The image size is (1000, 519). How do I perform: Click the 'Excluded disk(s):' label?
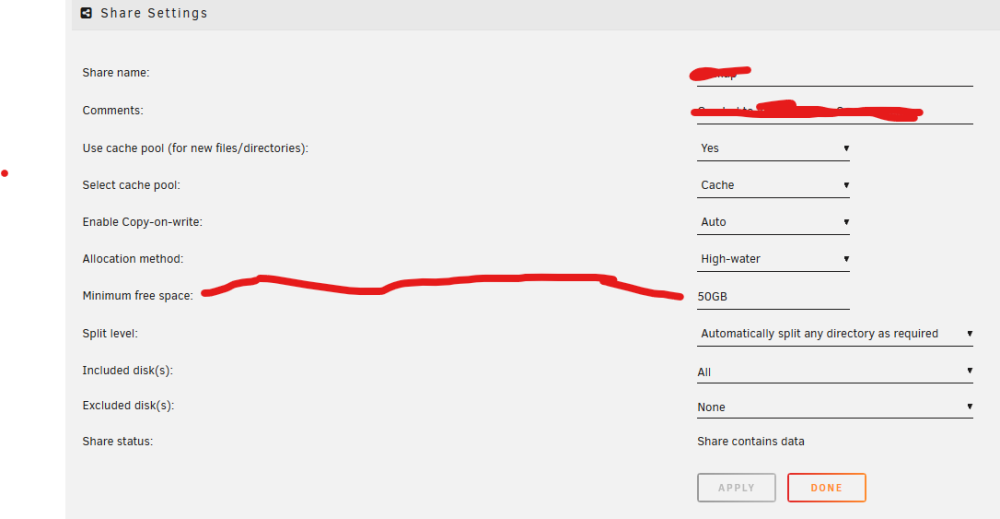coord(128,406)
